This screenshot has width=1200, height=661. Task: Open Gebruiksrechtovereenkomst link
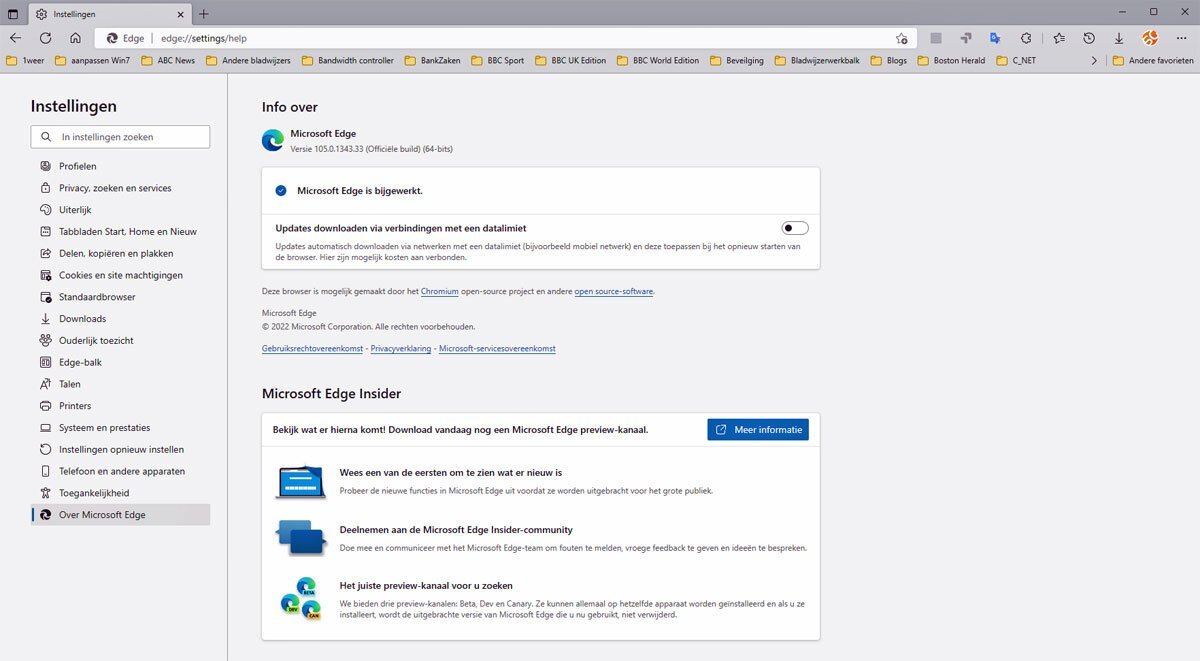(x=312, y=349)
